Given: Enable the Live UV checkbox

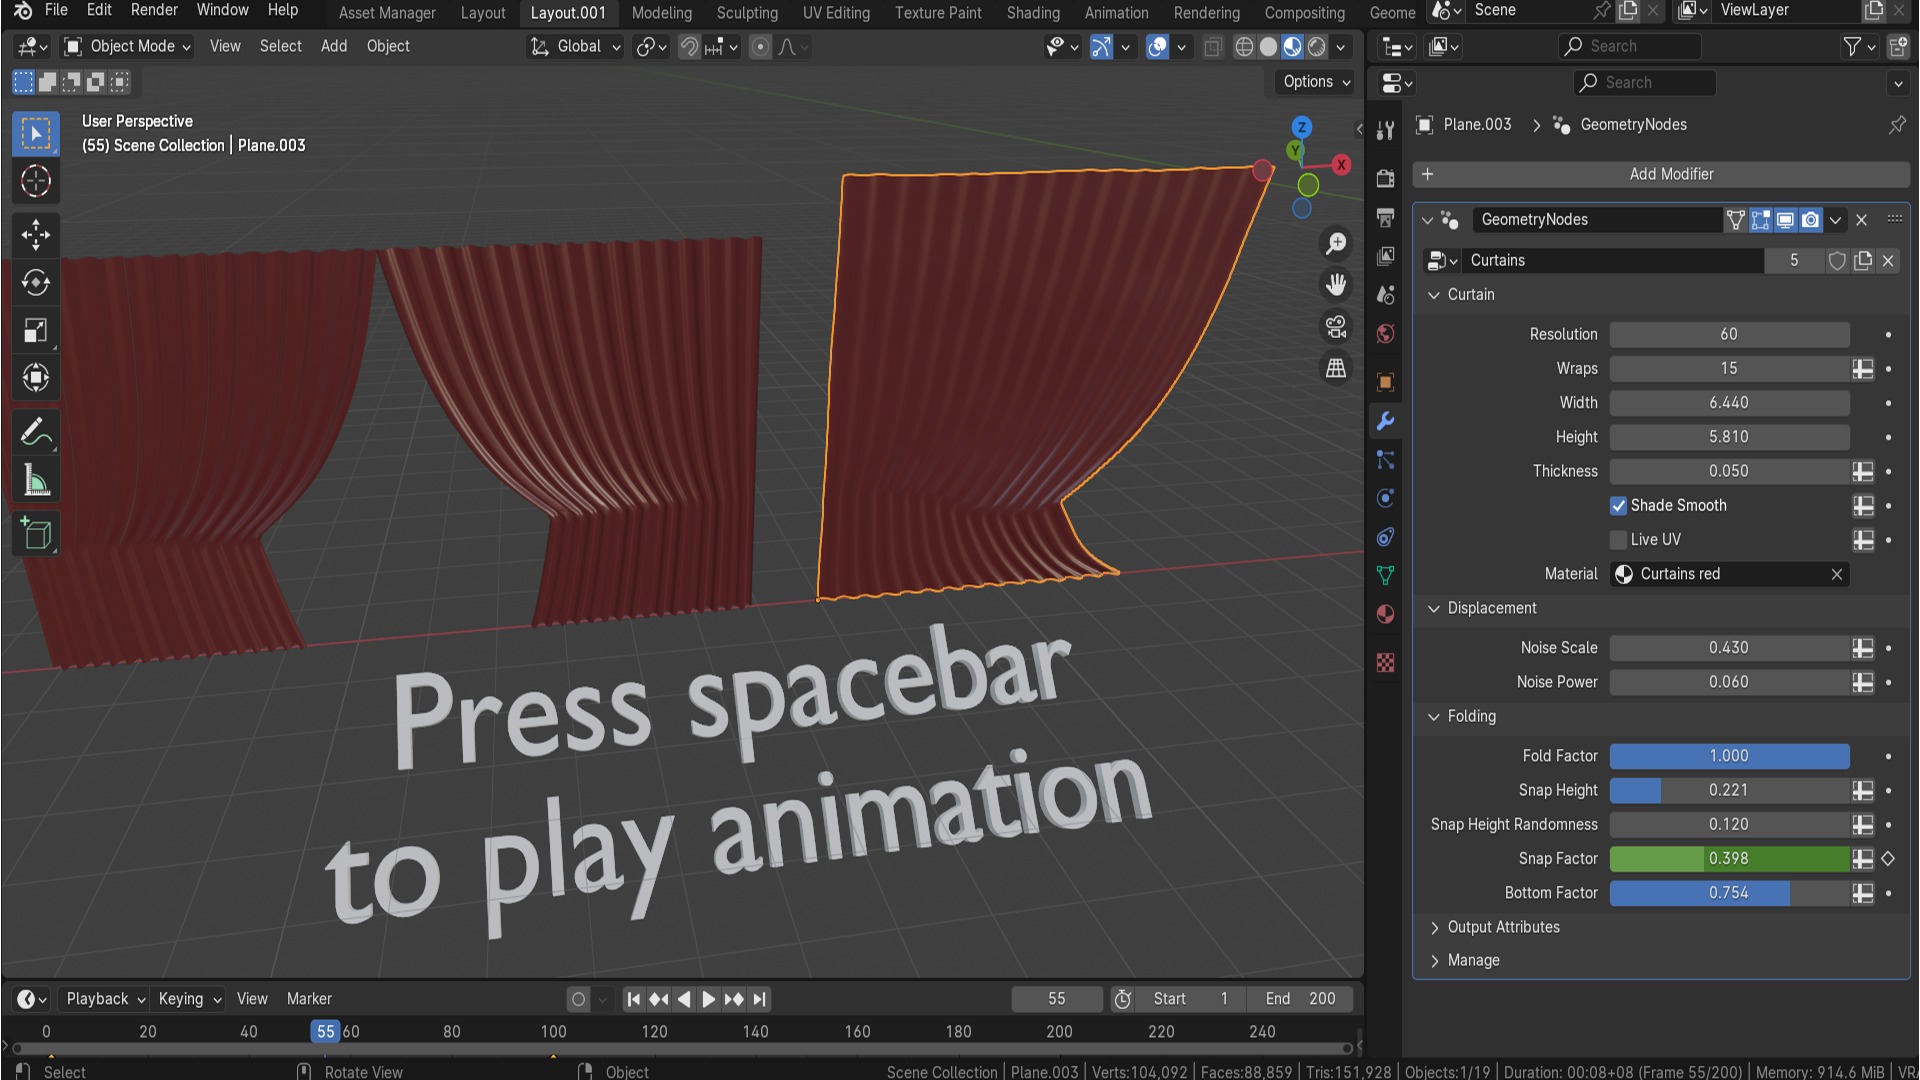Looking at the screenshot, I should [1618, 539].
